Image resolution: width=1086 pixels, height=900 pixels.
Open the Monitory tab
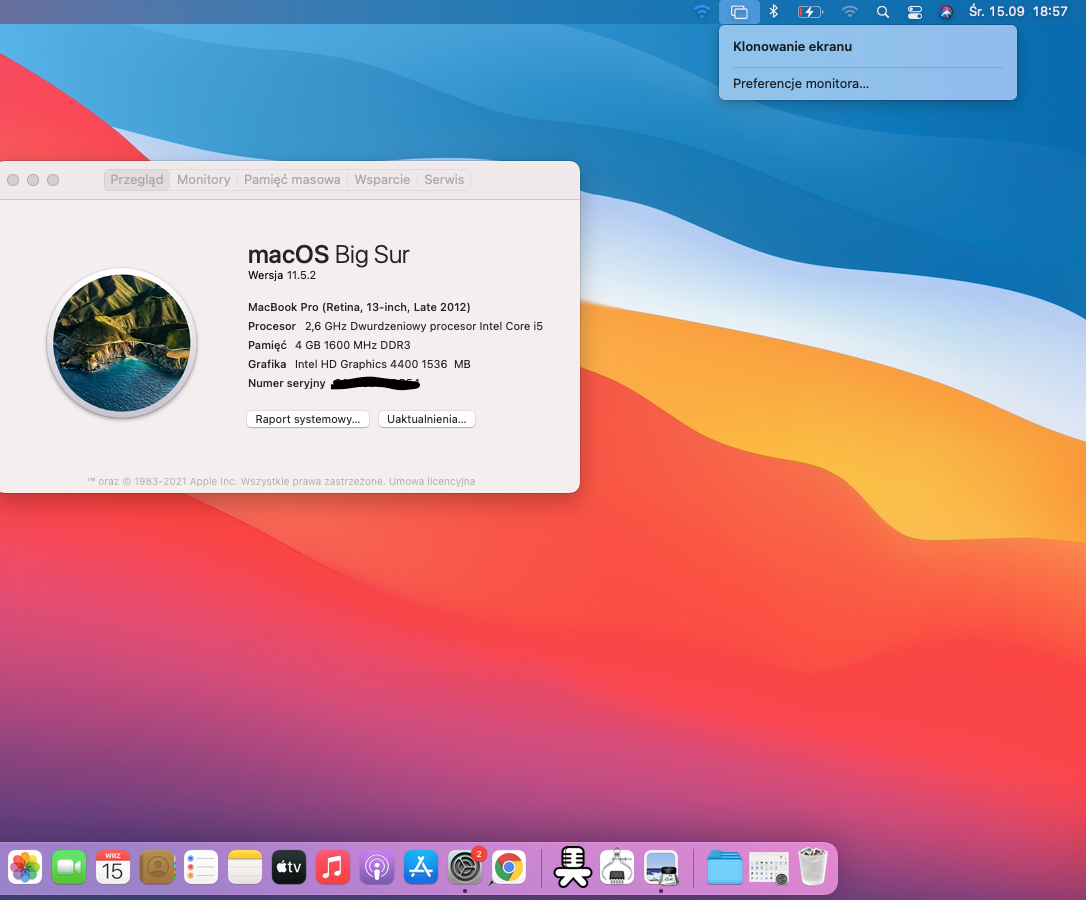pyautogui.click(x=203, y=180)
